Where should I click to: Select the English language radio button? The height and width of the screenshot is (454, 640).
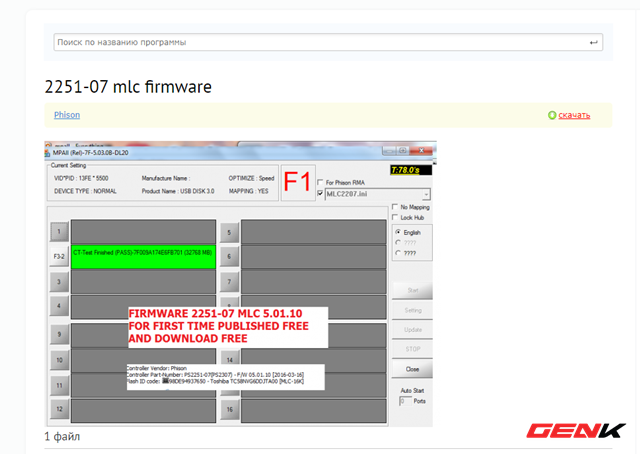click(x=398, y=232)
